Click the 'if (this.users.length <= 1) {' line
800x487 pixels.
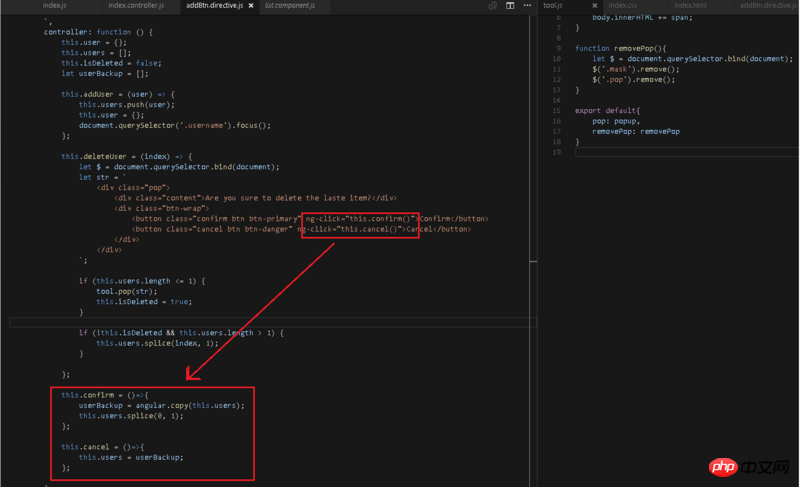(x=142, y=281)
